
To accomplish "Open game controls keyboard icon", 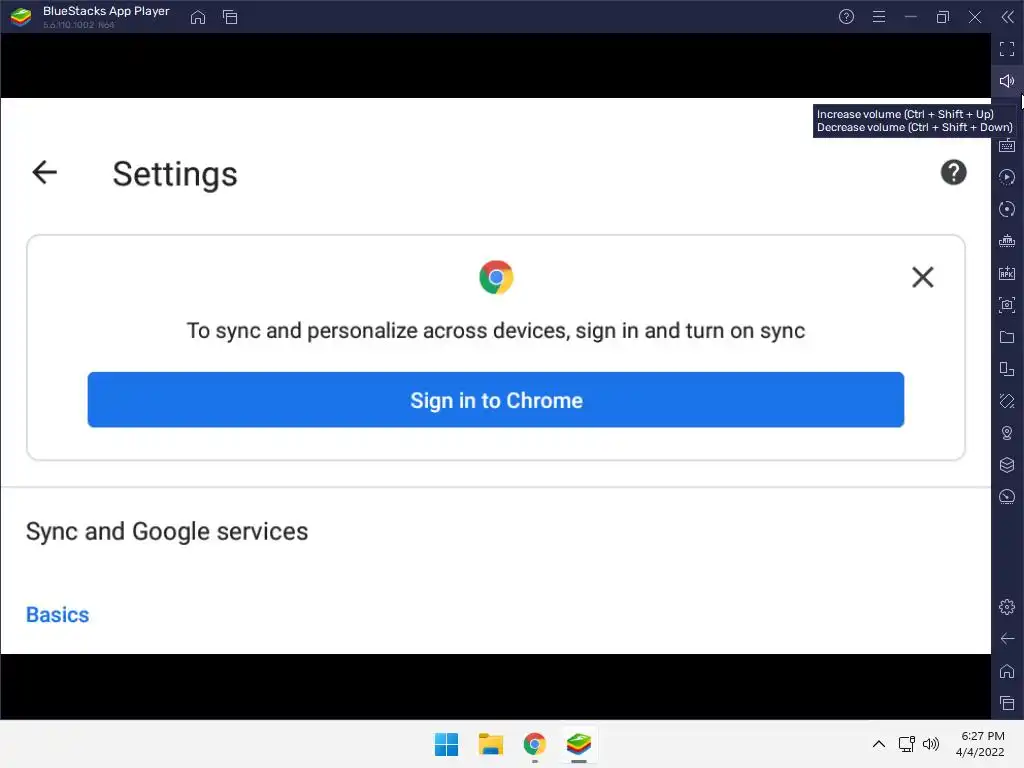I will 1007,146.
